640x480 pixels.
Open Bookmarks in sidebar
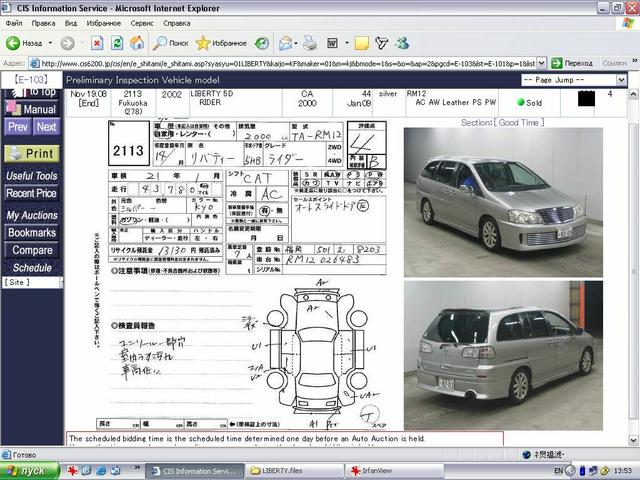pyautogui.click(x=31, y=233)
